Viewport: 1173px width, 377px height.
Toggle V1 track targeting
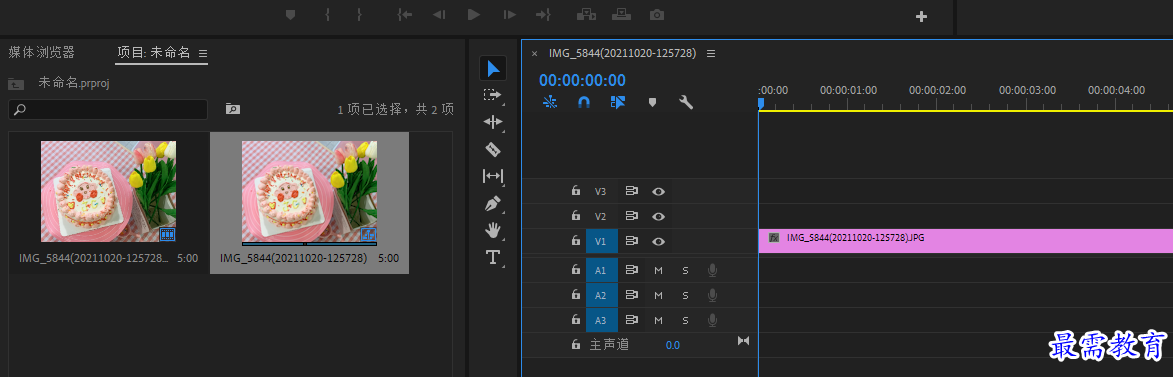[x=601, y=241]
